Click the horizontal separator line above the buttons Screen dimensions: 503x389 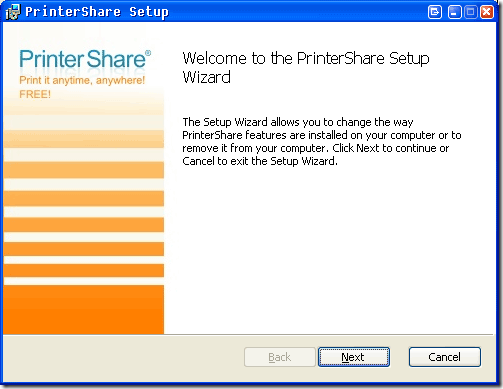coord(248,334)
